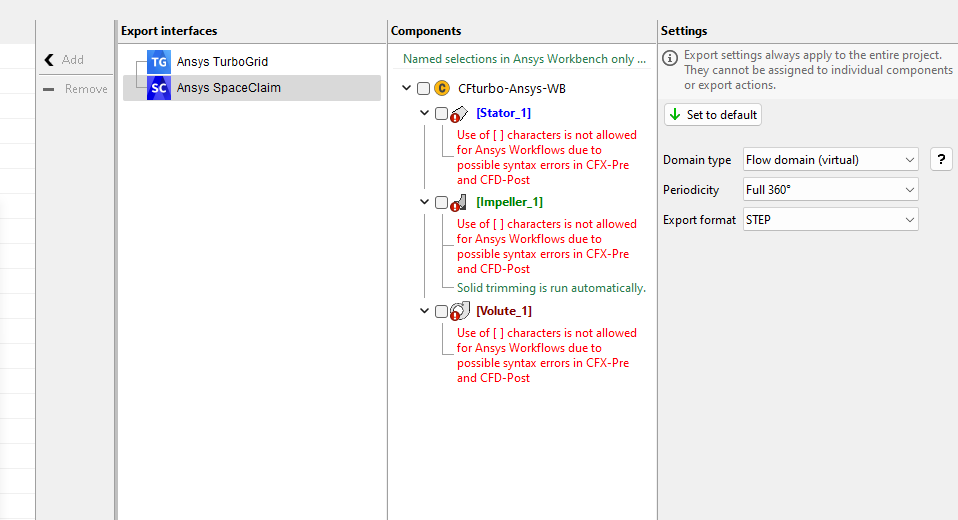Click the Ansys TurboGrid TG icon

click(159, 62)
